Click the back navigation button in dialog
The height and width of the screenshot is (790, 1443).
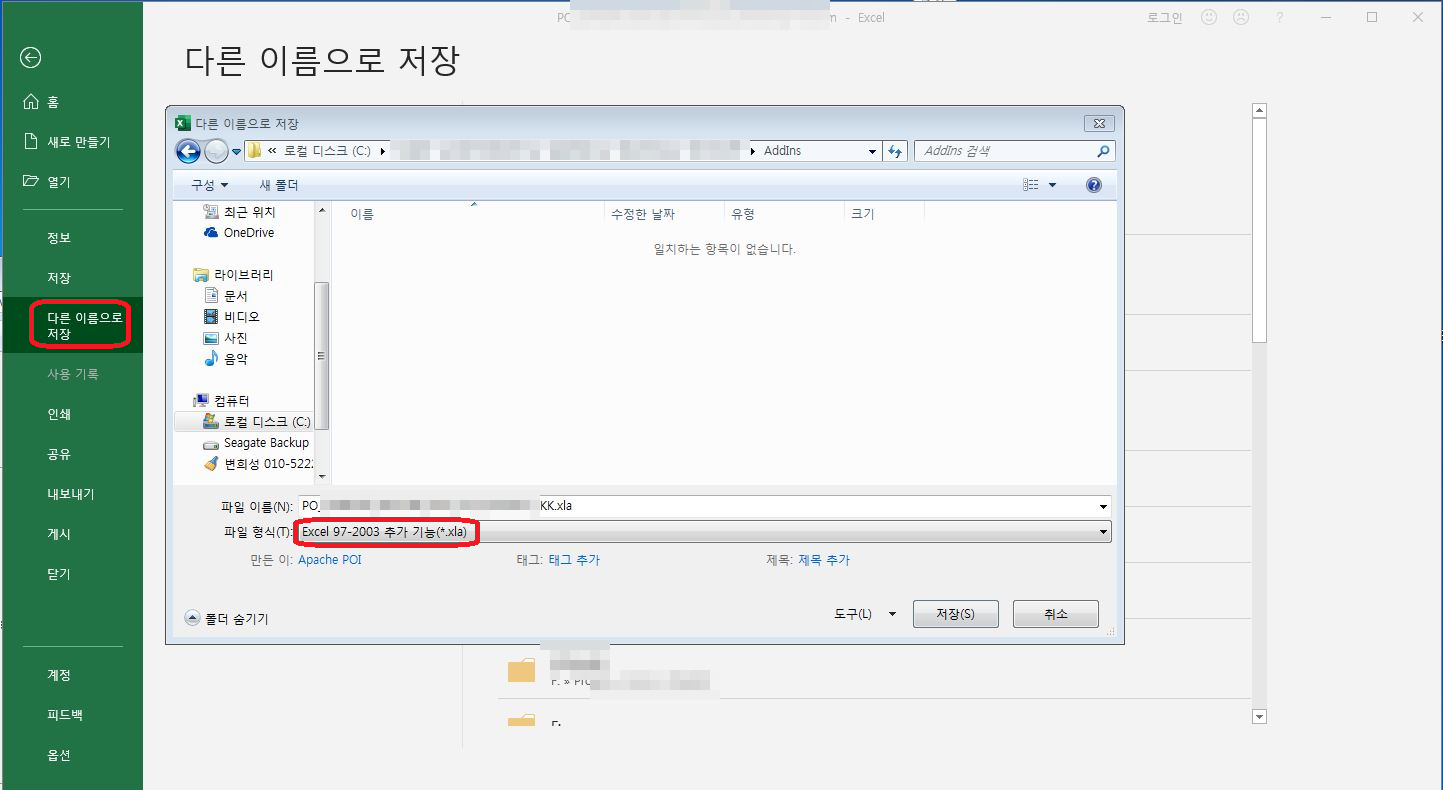point(187,151)
